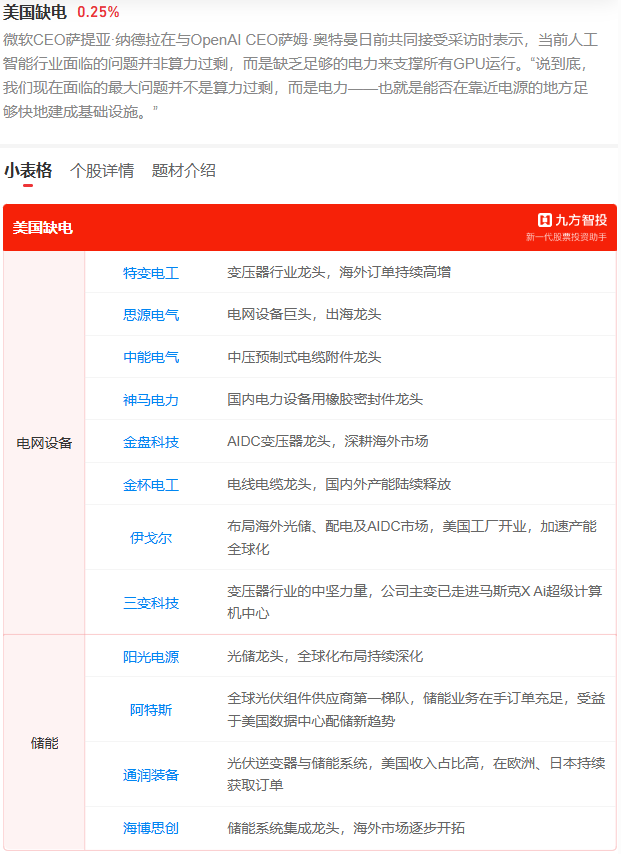Click the 美国缺电 page title
621x854 pixels.
click(x=35, y=12)
